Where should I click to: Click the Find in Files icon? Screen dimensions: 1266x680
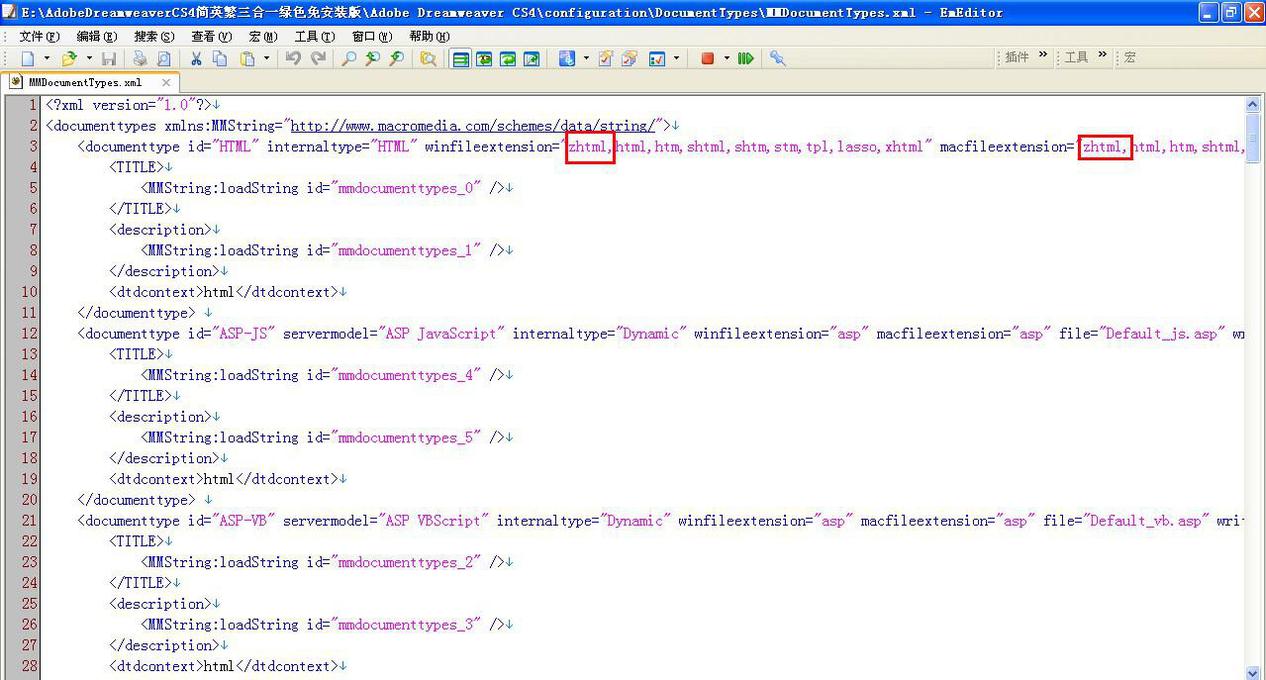pos(428,59)
